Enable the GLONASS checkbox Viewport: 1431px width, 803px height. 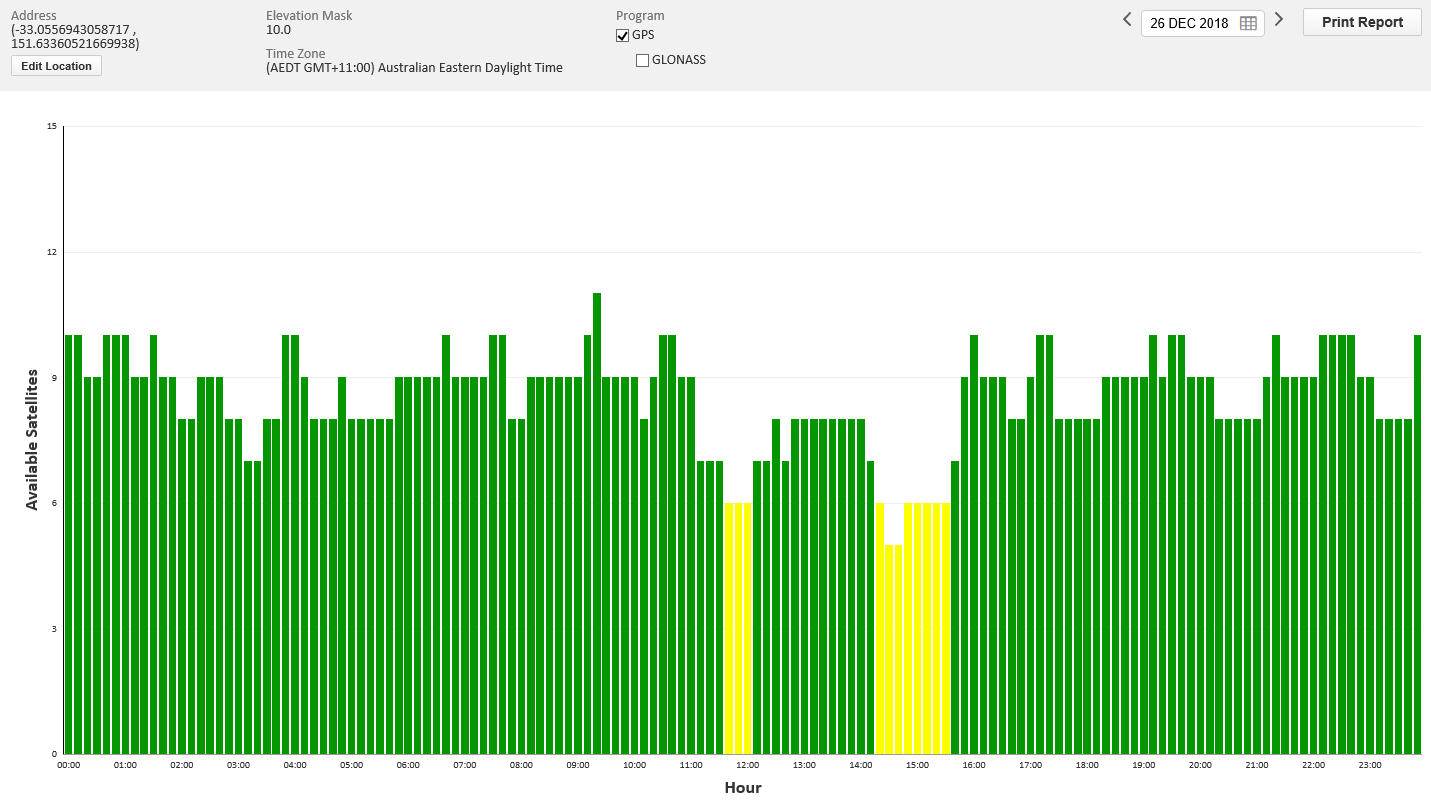[x=642, y=61]
